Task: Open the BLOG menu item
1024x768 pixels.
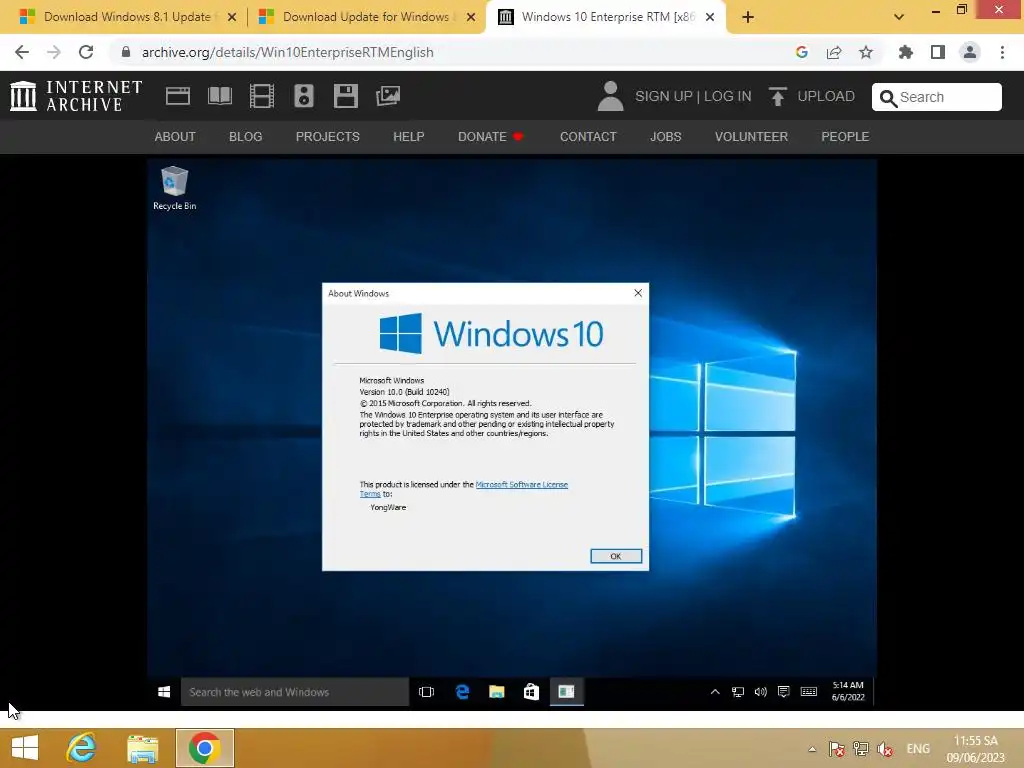Action: coord(246,136)
